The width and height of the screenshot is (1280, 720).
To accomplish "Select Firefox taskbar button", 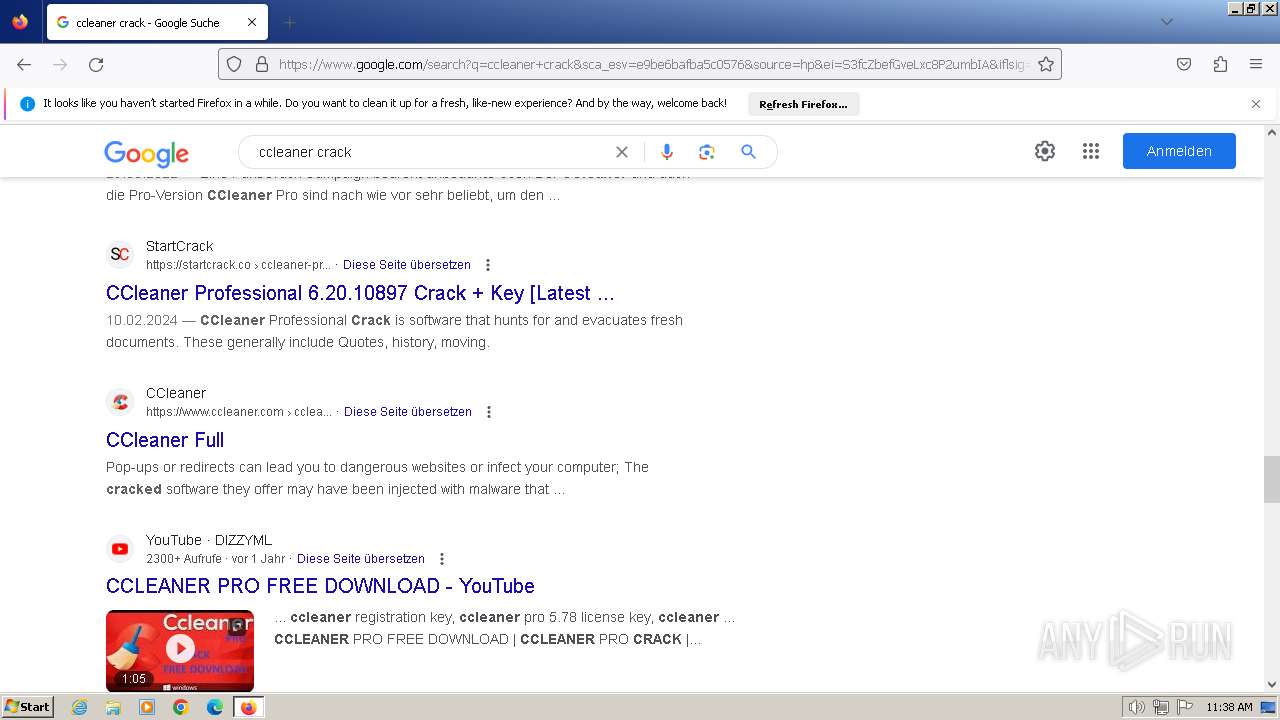I will point(248,707).
